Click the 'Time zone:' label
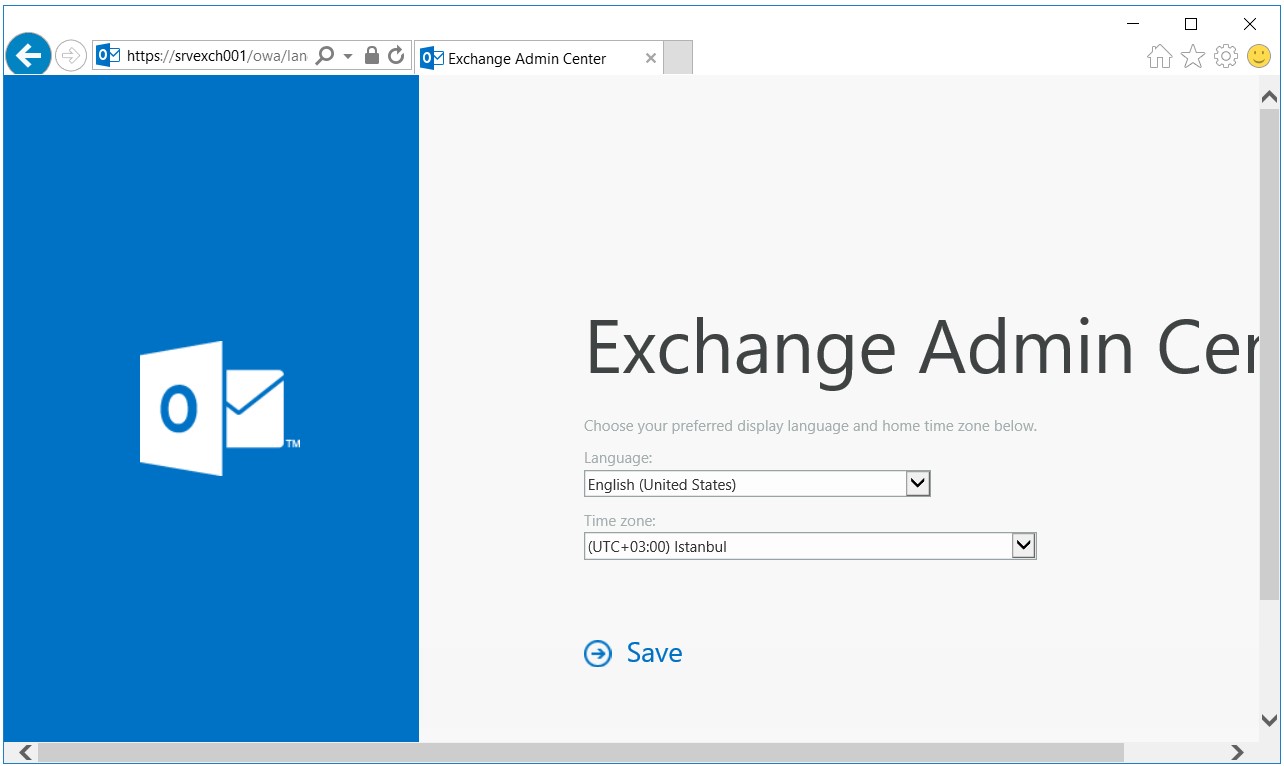 coord(620,521)
